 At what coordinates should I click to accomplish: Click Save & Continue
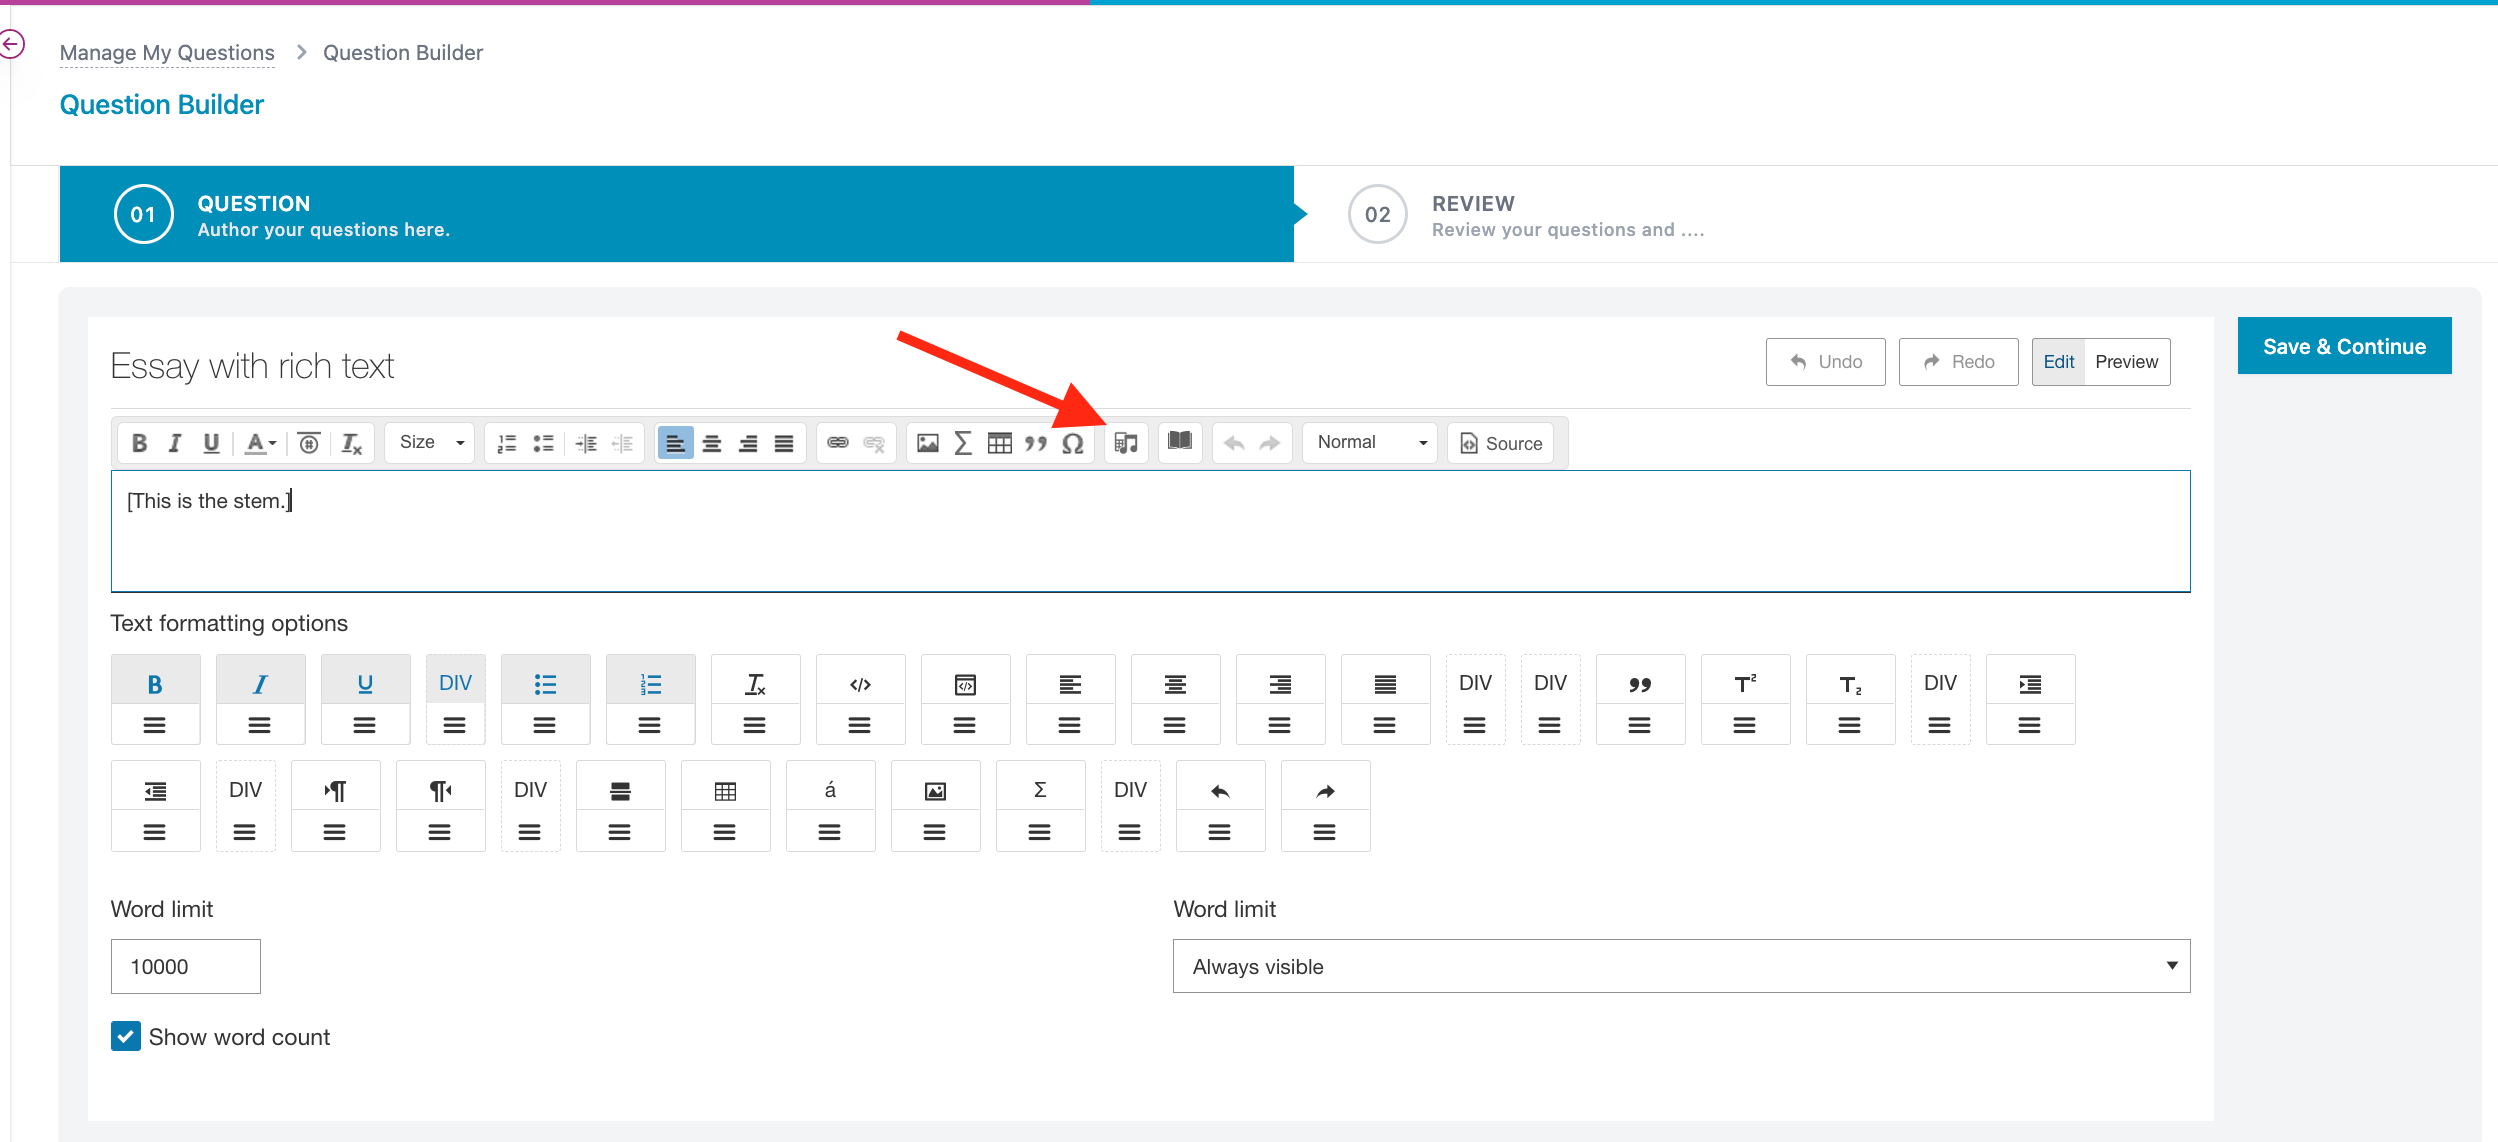click(x=2345, y=346)
